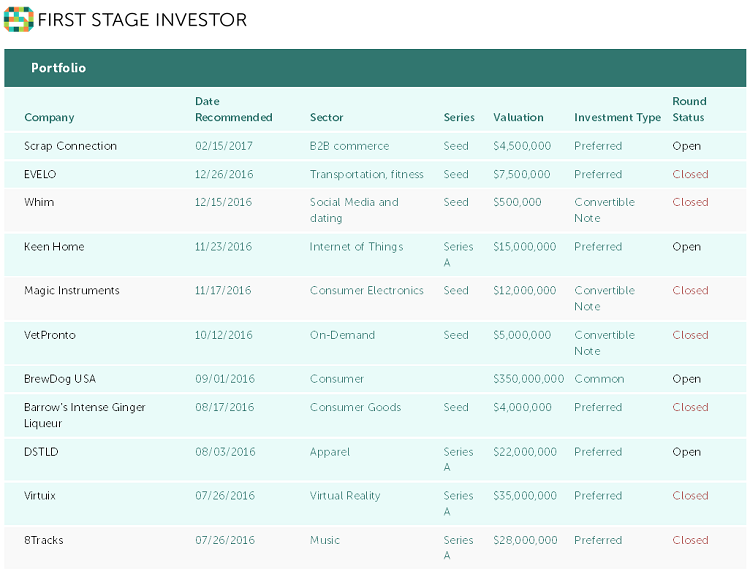Click the Internet of Things sector cell
Screen dimensions: 750x571
pos(356,247)
